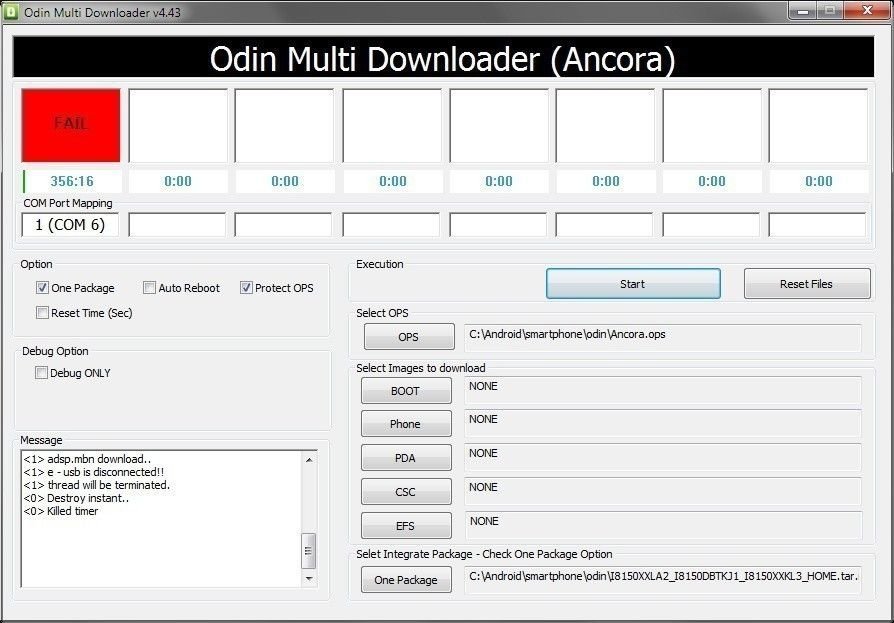The image size is (894, 623).
Task: Choose a BOOT image file
Action: coord(405,391)
